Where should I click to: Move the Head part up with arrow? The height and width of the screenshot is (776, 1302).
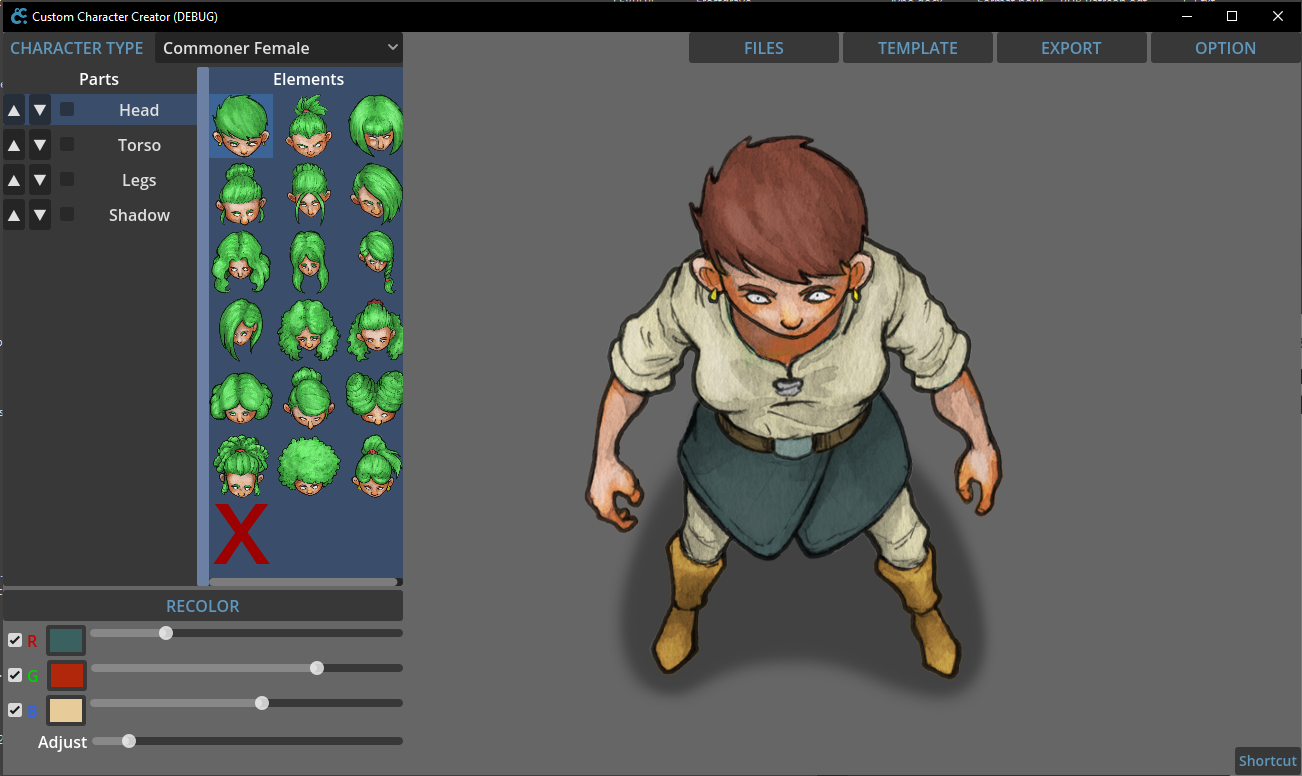pos(14,110)
